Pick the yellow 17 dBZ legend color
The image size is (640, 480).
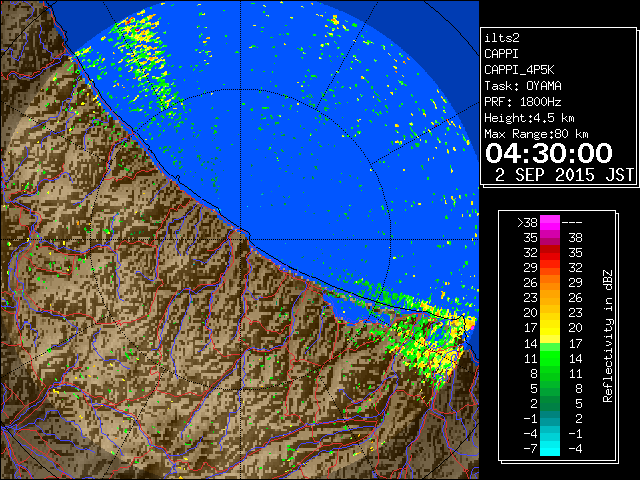[x=550, y=328]
